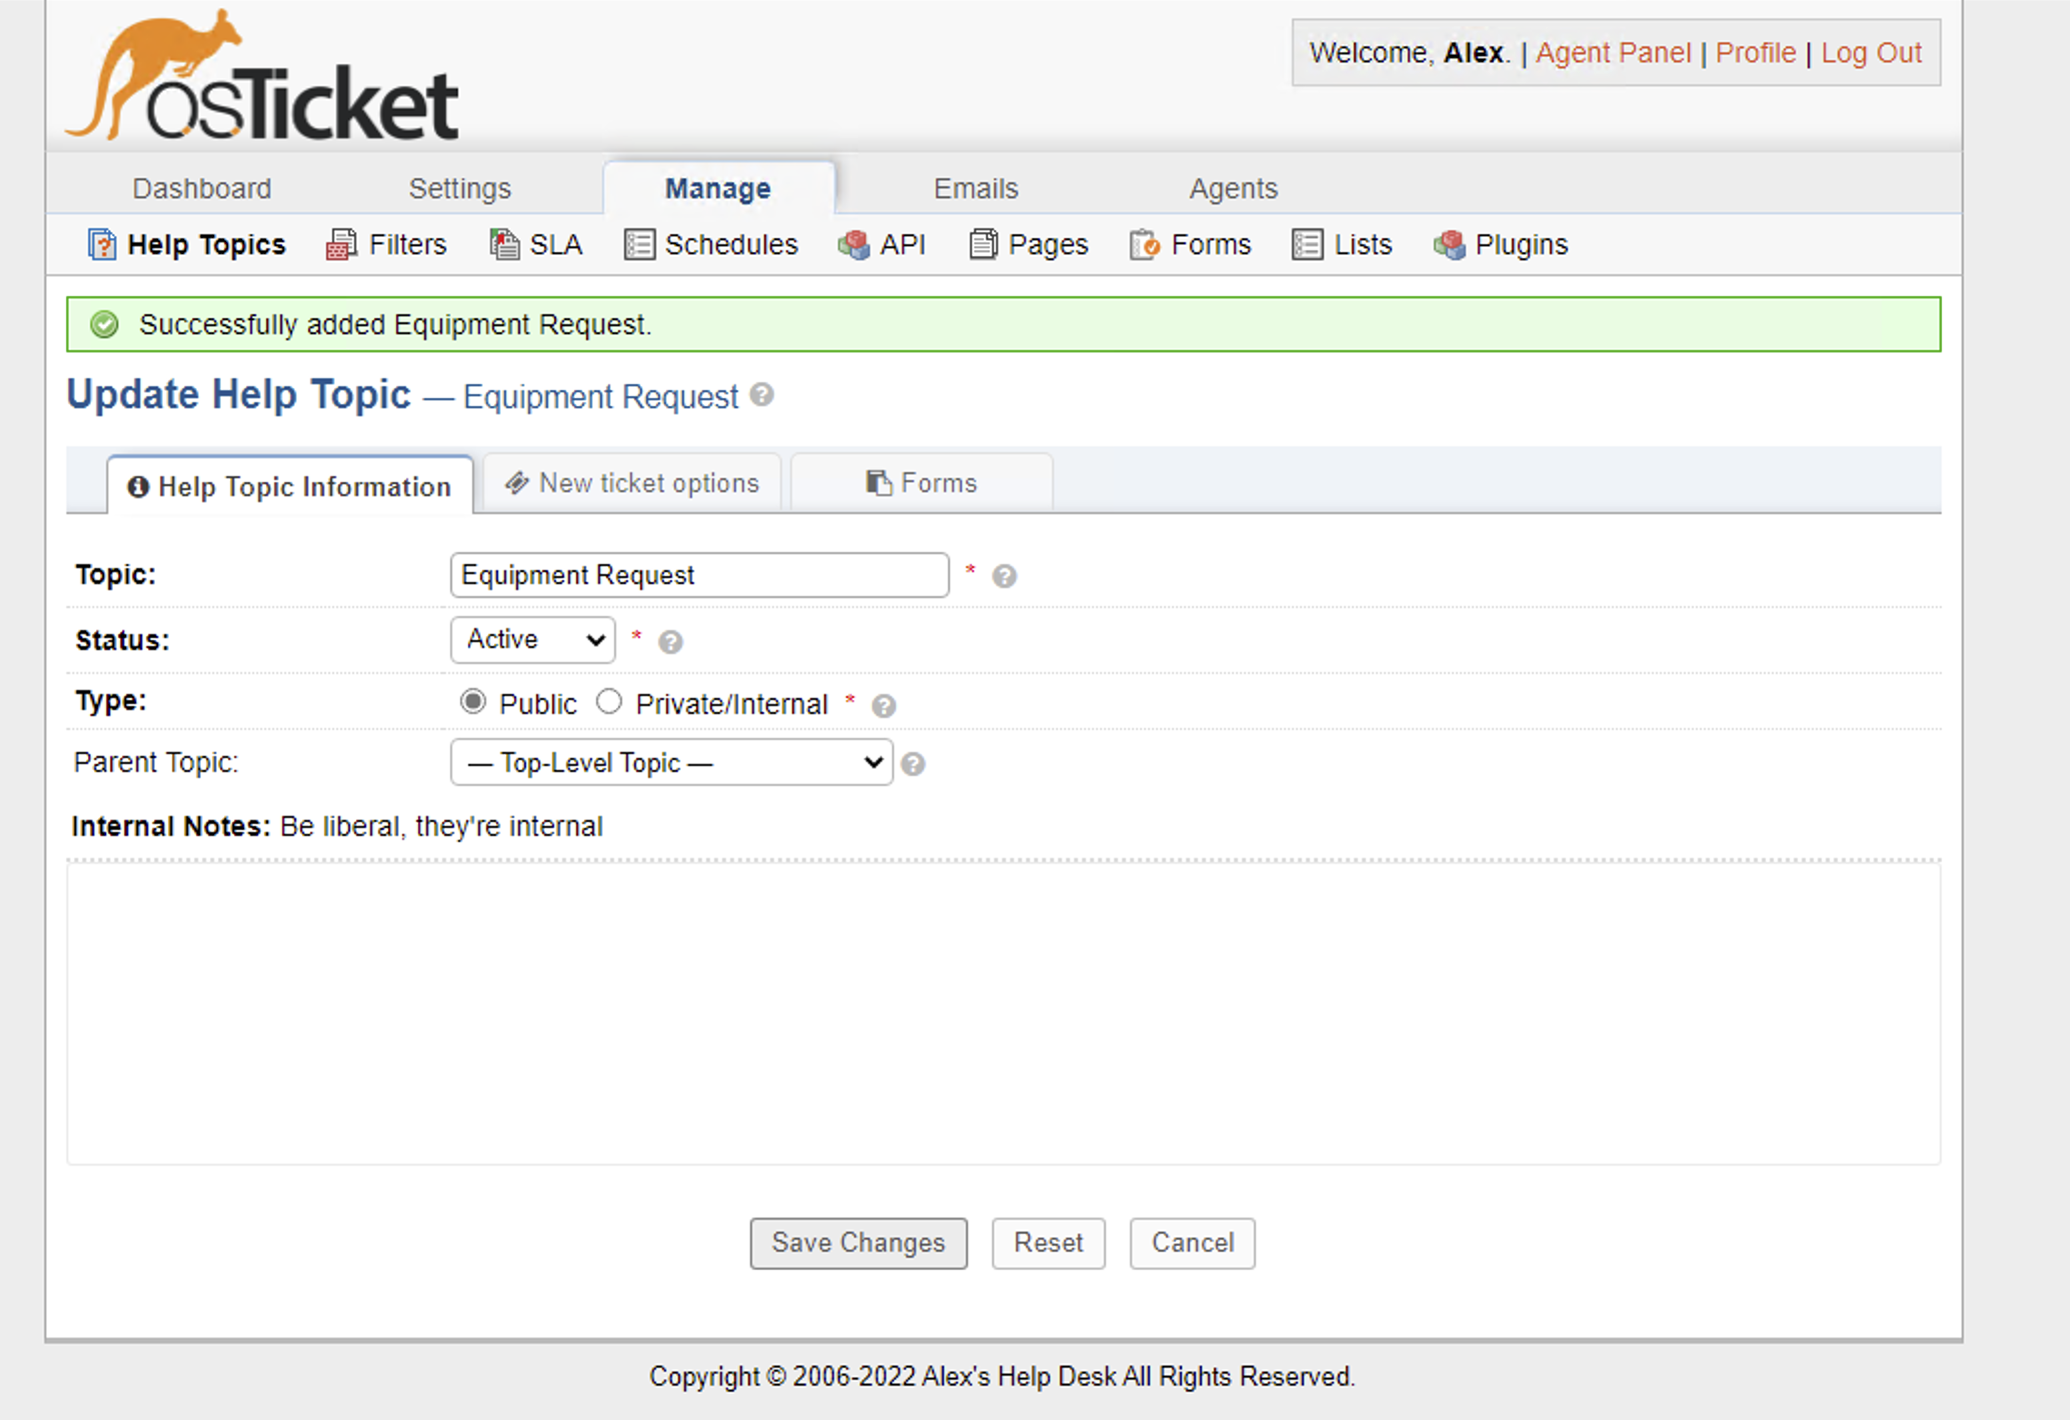Click the Pages document icon
2070x1420 pixels.
983,245
